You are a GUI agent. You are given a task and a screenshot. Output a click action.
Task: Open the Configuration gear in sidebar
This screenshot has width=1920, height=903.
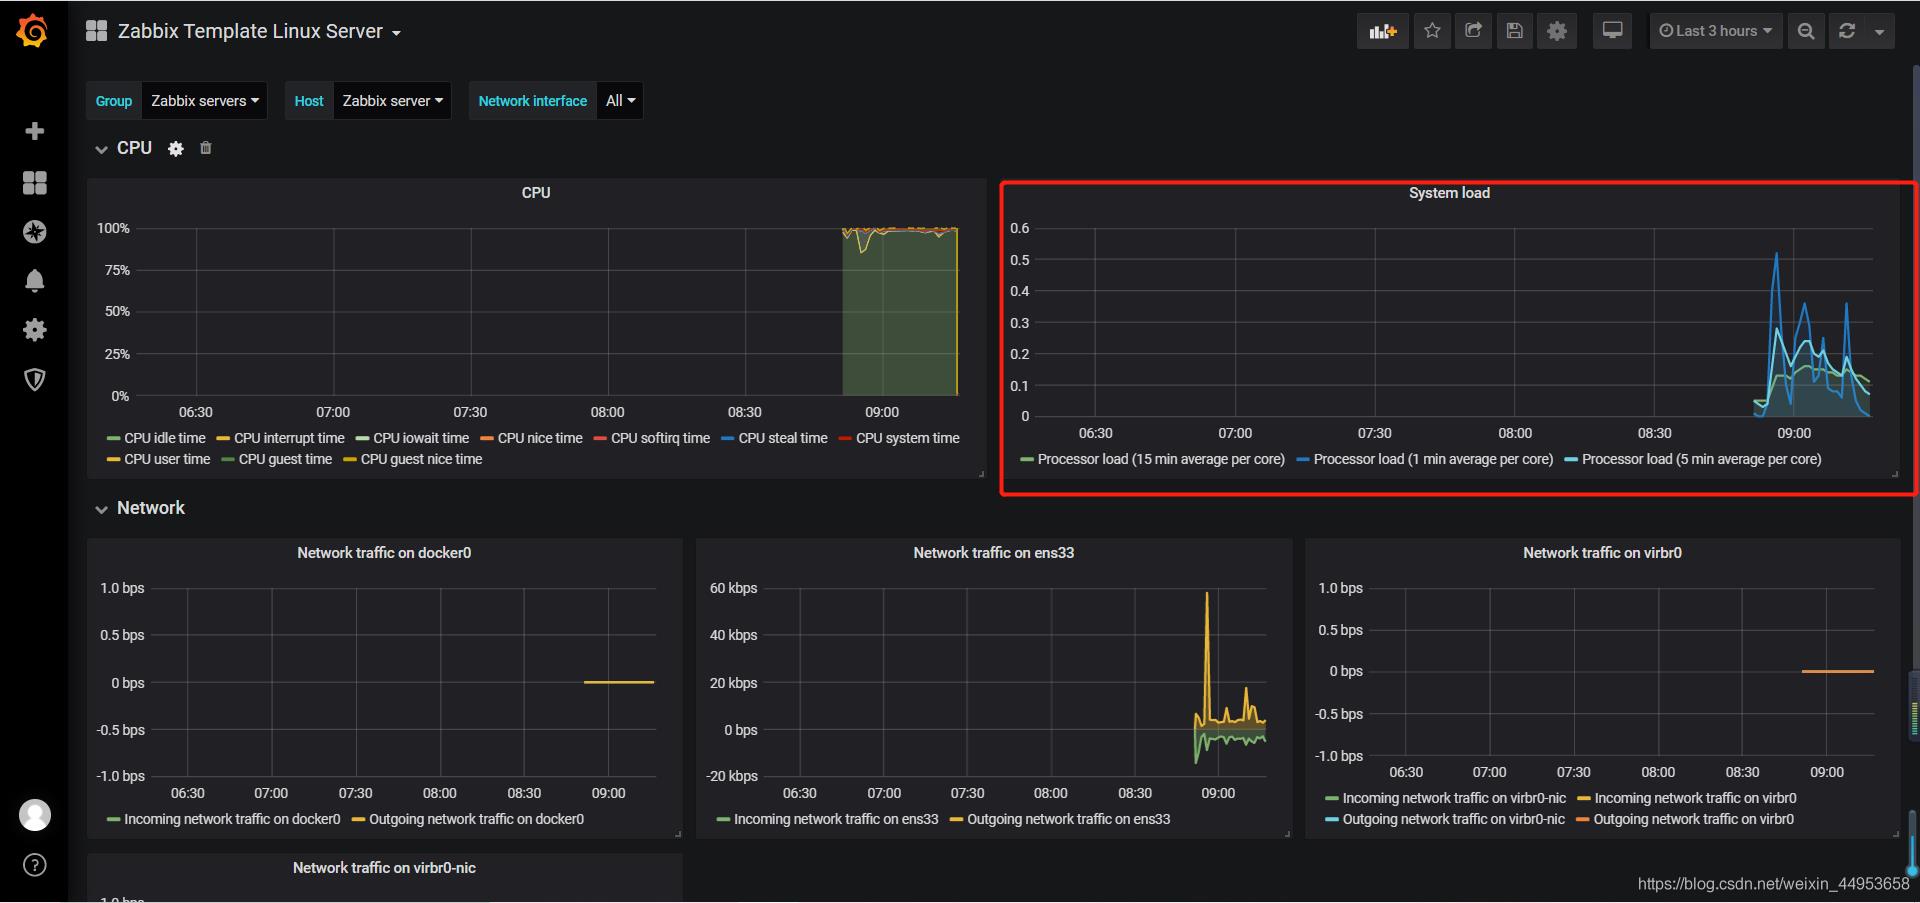(34, 330)
